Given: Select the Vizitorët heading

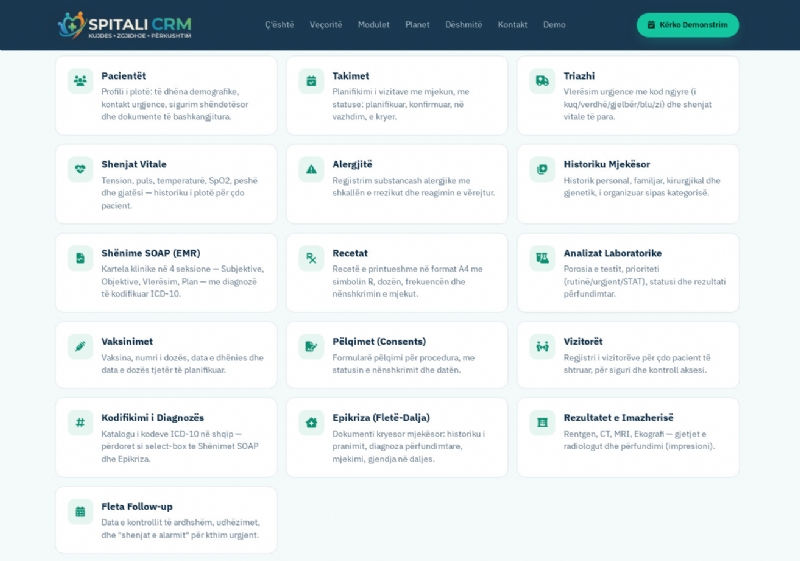Looking at the screenshot, I should pos(583,342).
